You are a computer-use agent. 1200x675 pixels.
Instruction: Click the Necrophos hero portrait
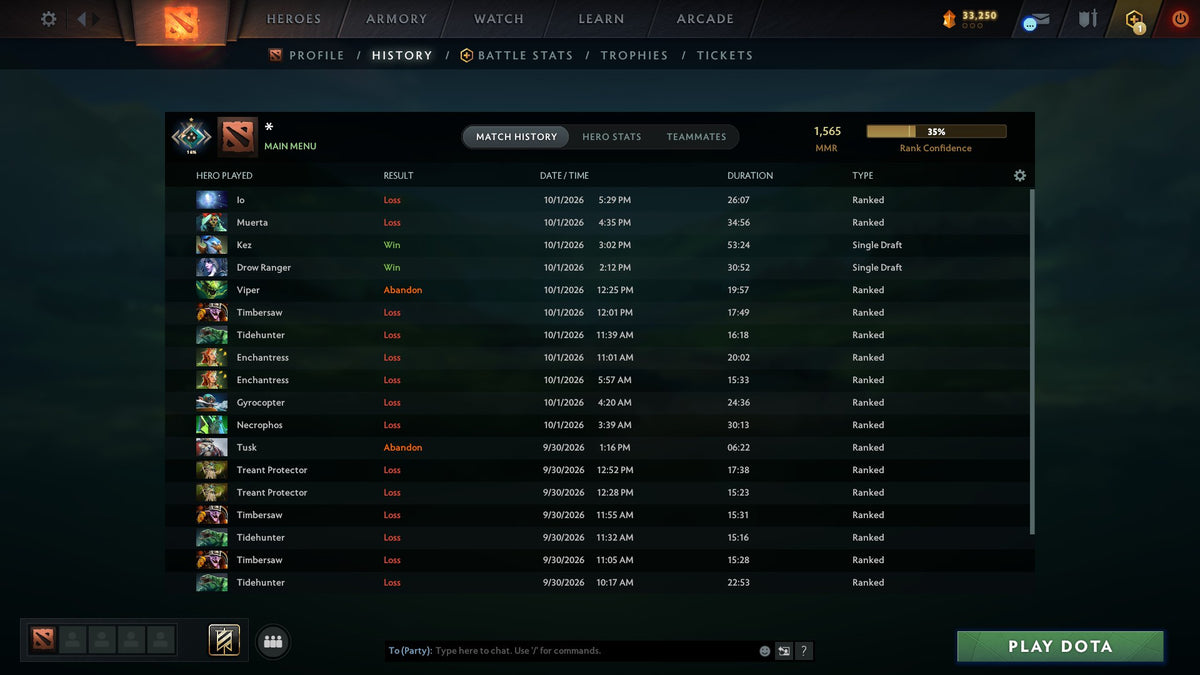tap(212, 425)
